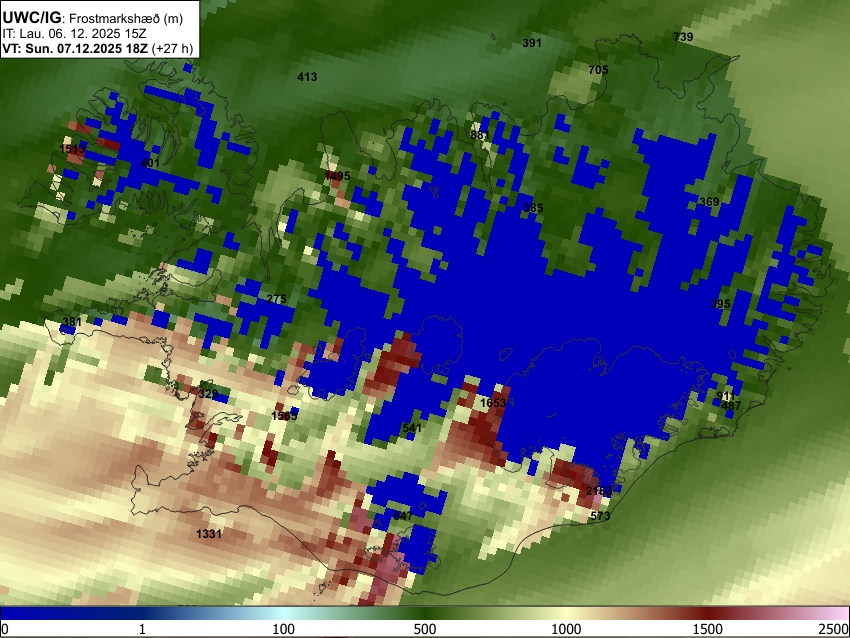Viewport: 850px width, 638px height.
Task: Click the map value label 705
Action: (x=598, y=70)
